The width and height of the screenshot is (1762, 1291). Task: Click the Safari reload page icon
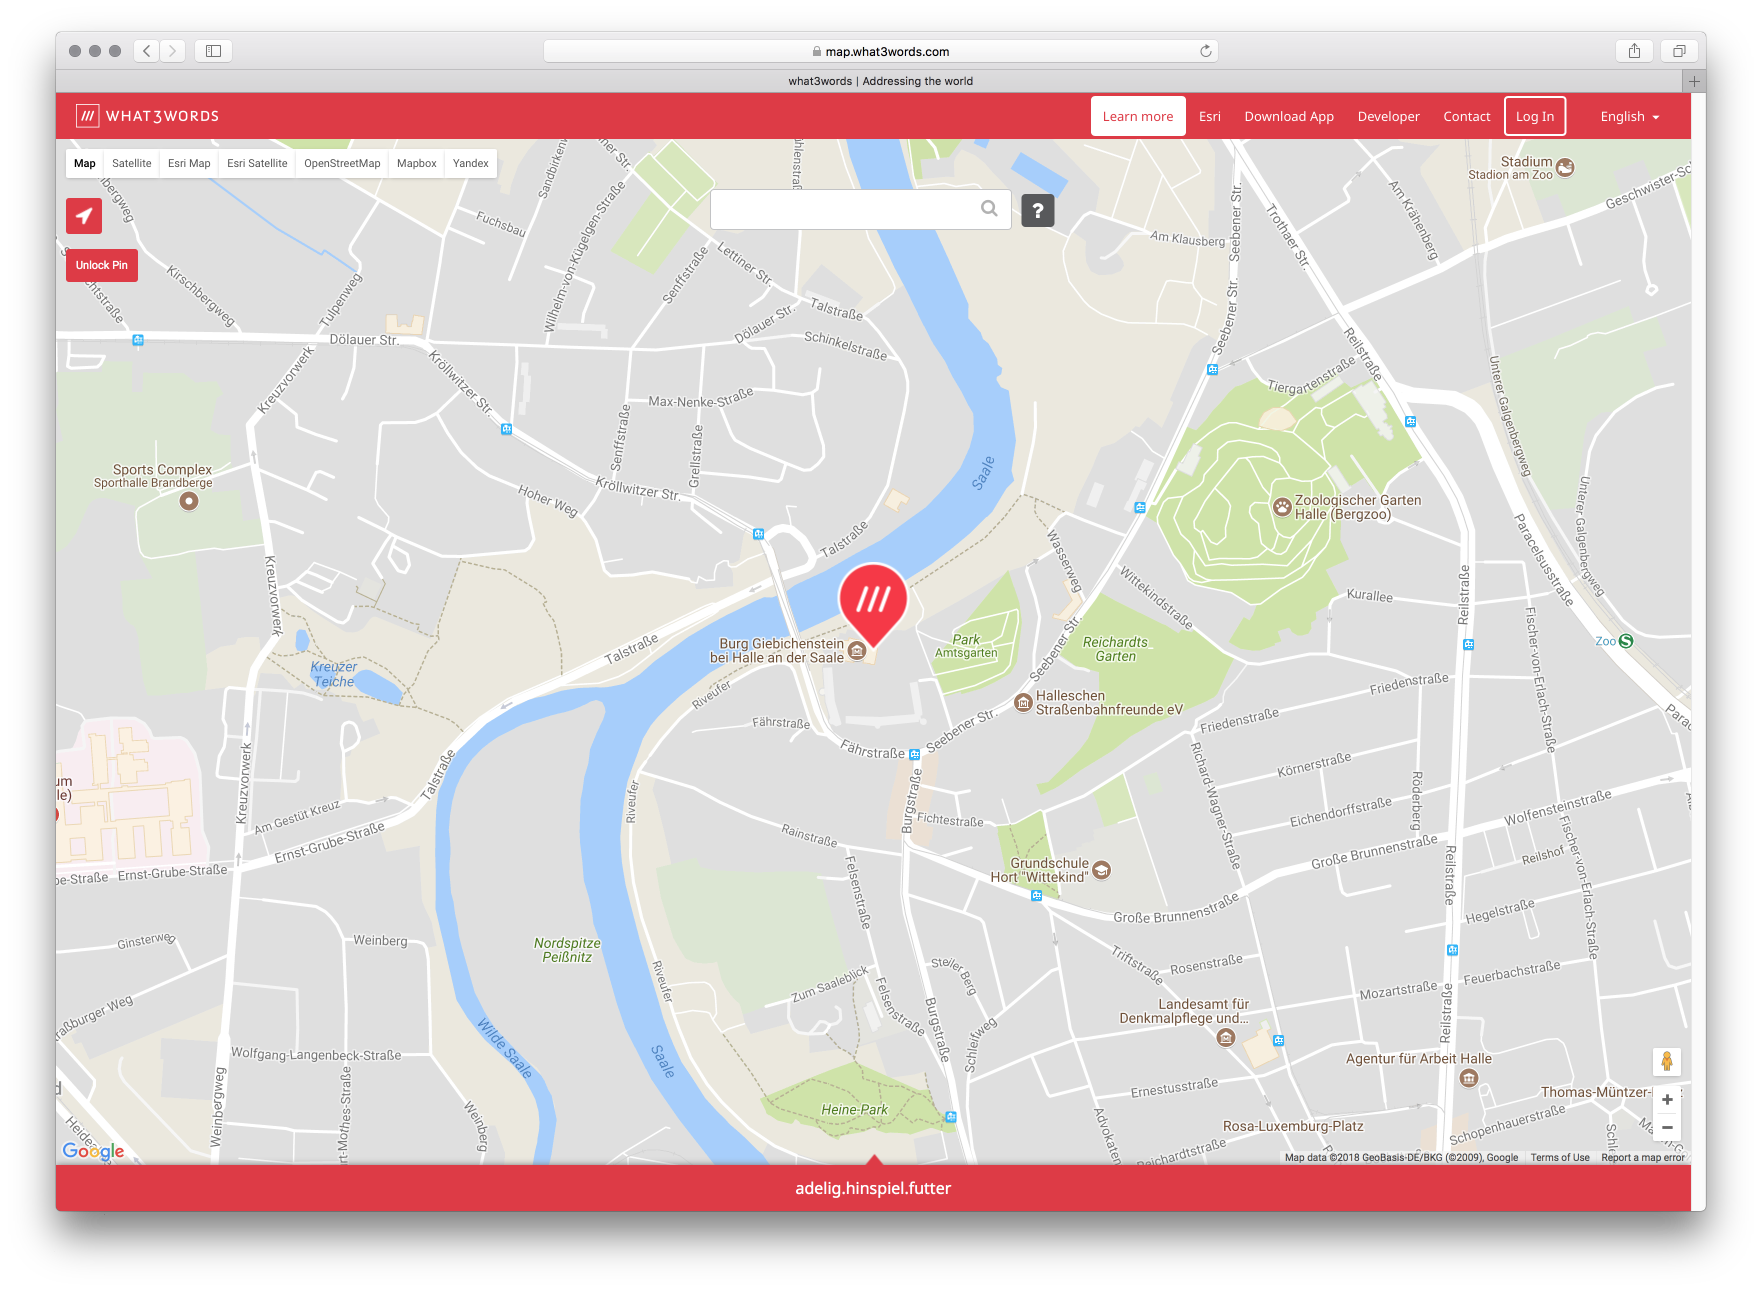[1206, 51]
